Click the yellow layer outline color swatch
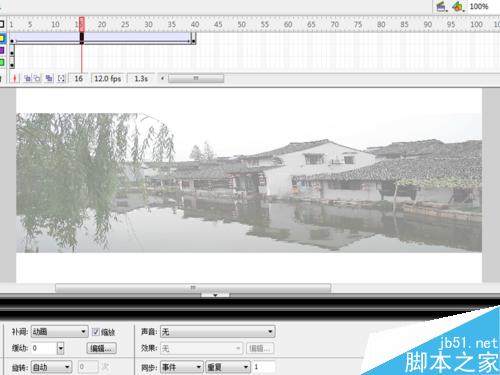The width and height of the screenshot is (500, 375). coord(2,38)
